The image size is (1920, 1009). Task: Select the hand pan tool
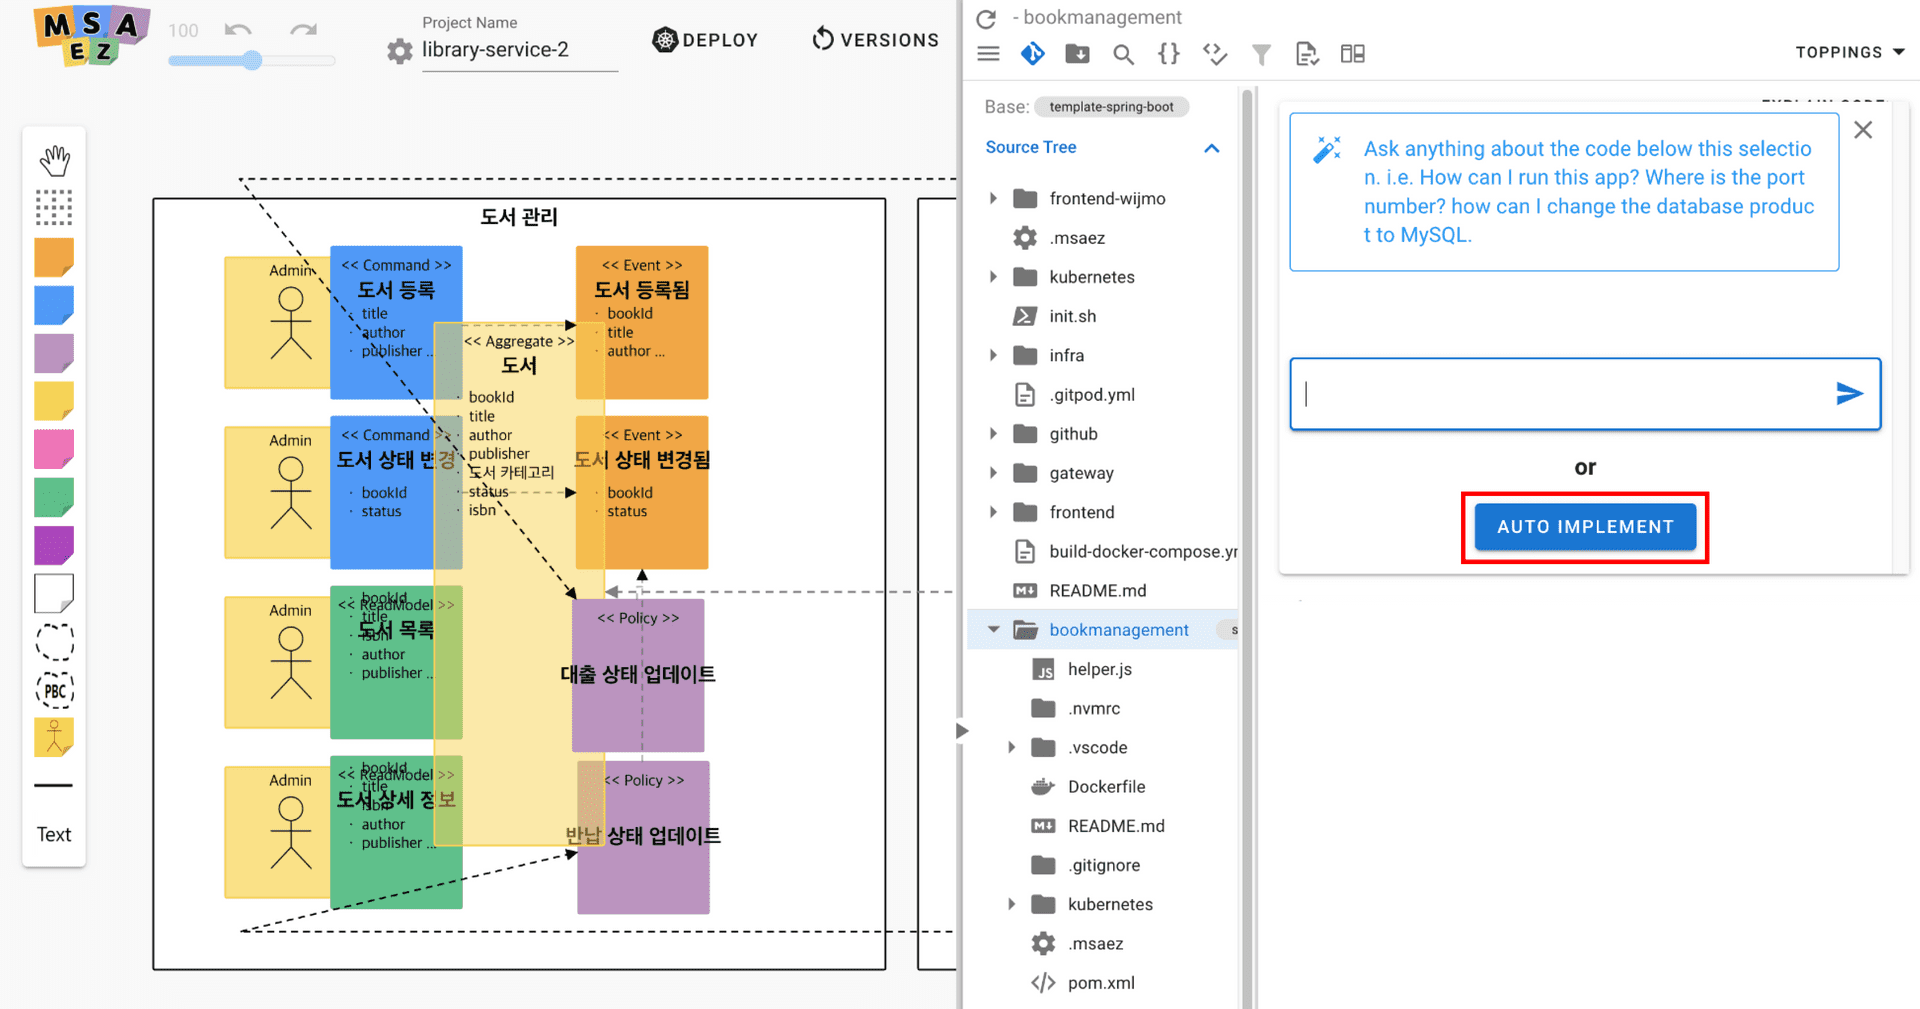pyautogui.click(x=55, y=160)
